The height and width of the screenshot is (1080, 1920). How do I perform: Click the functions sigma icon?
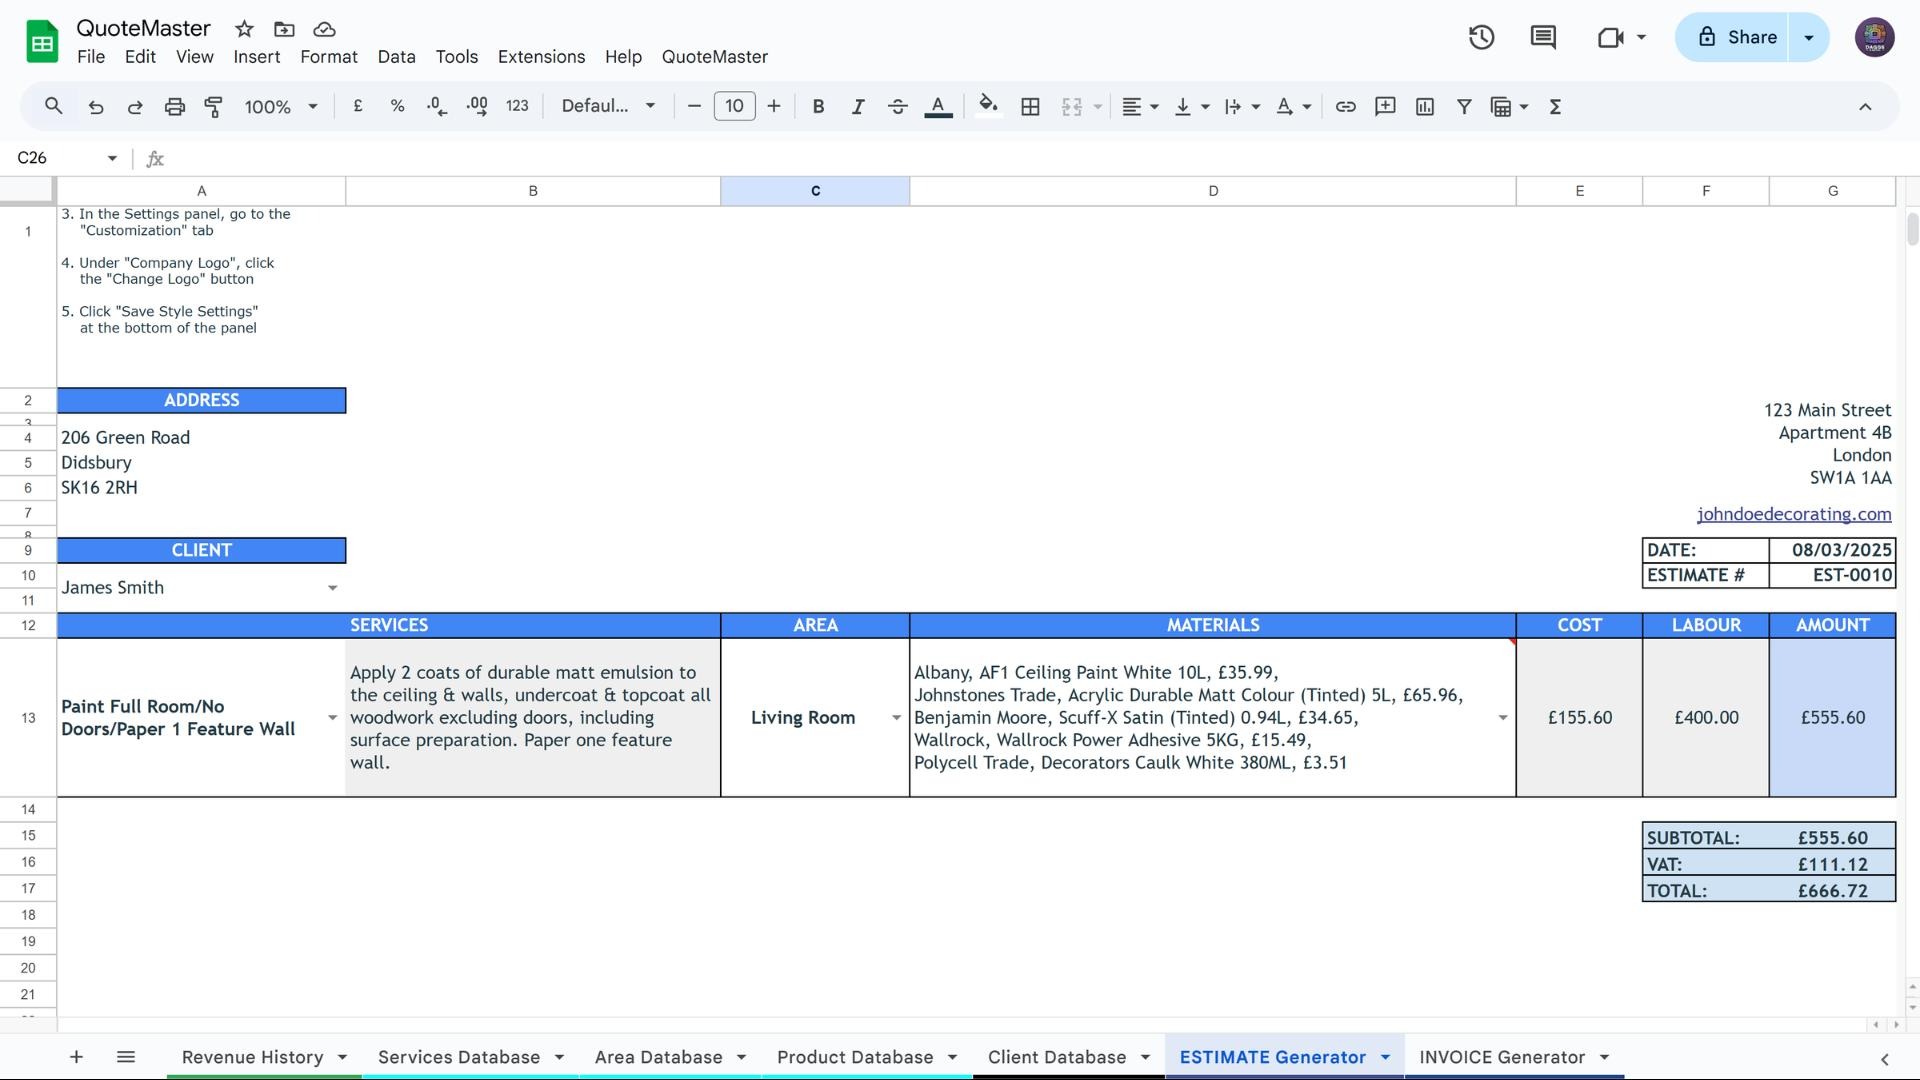[x=1555, y=107]
